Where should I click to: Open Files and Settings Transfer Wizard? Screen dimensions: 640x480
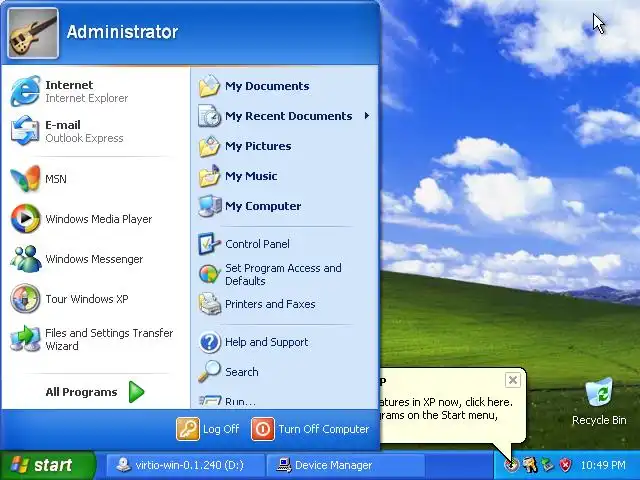pos(94,339)
